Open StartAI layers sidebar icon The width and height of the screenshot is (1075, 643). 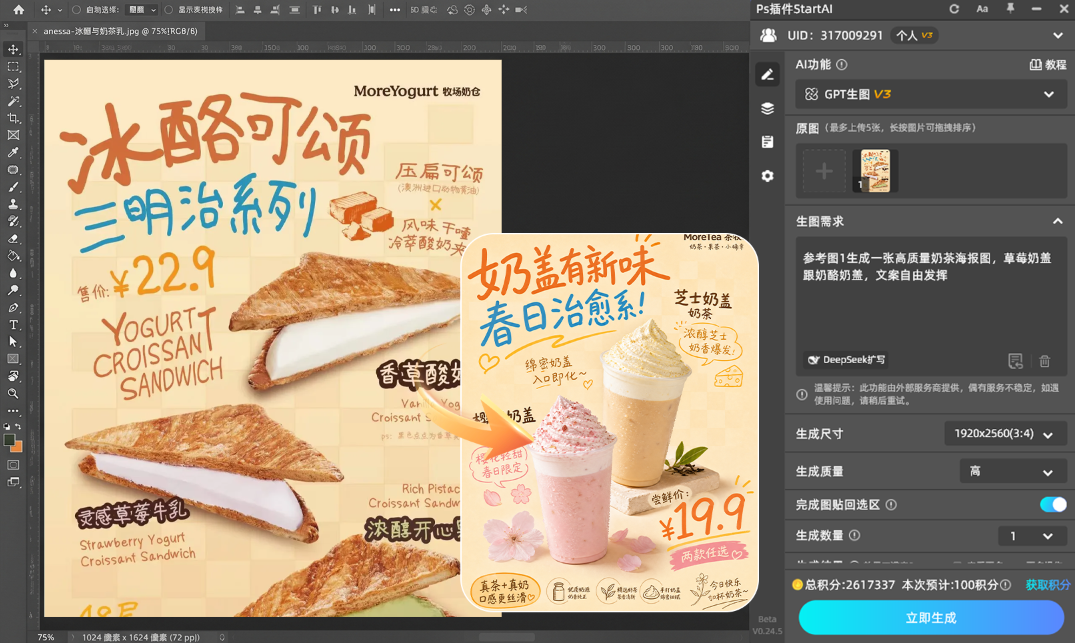[767, 108]
